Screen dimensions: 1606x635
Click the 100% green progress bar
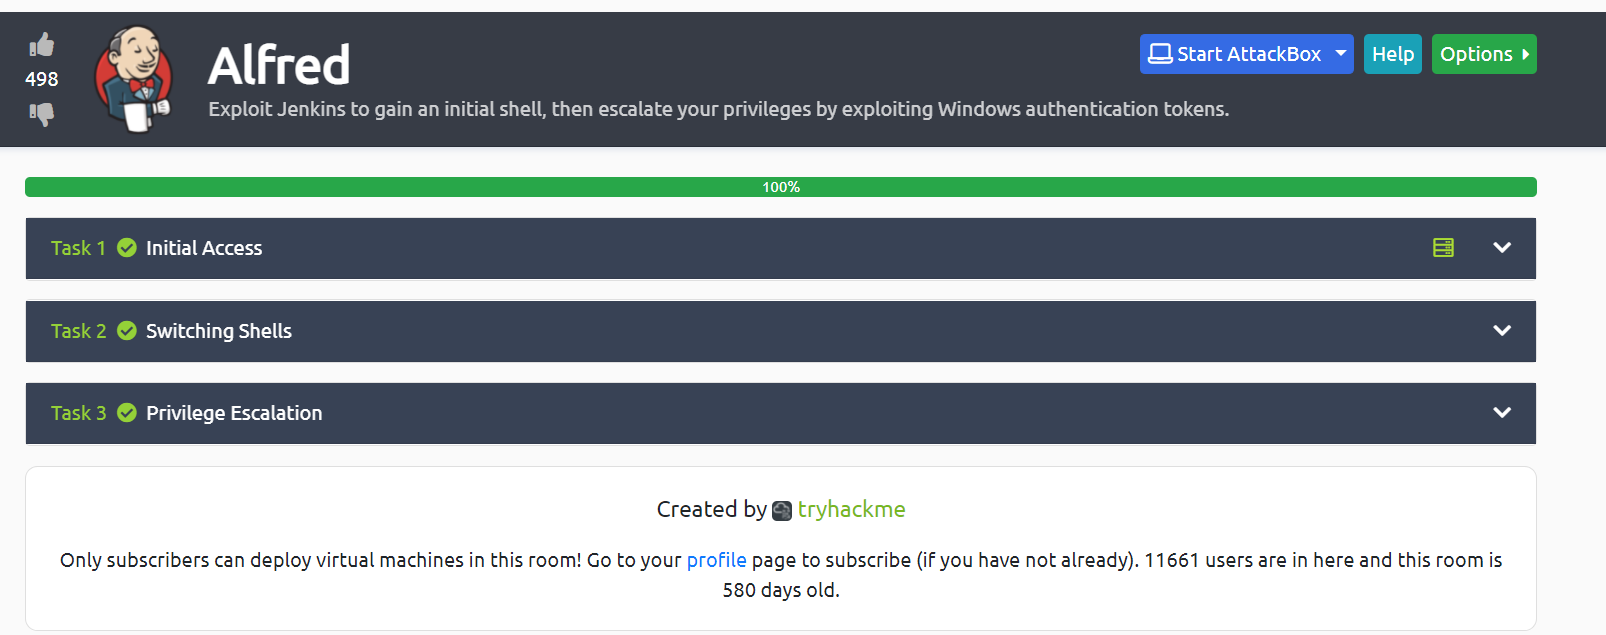tap(780, 186)
